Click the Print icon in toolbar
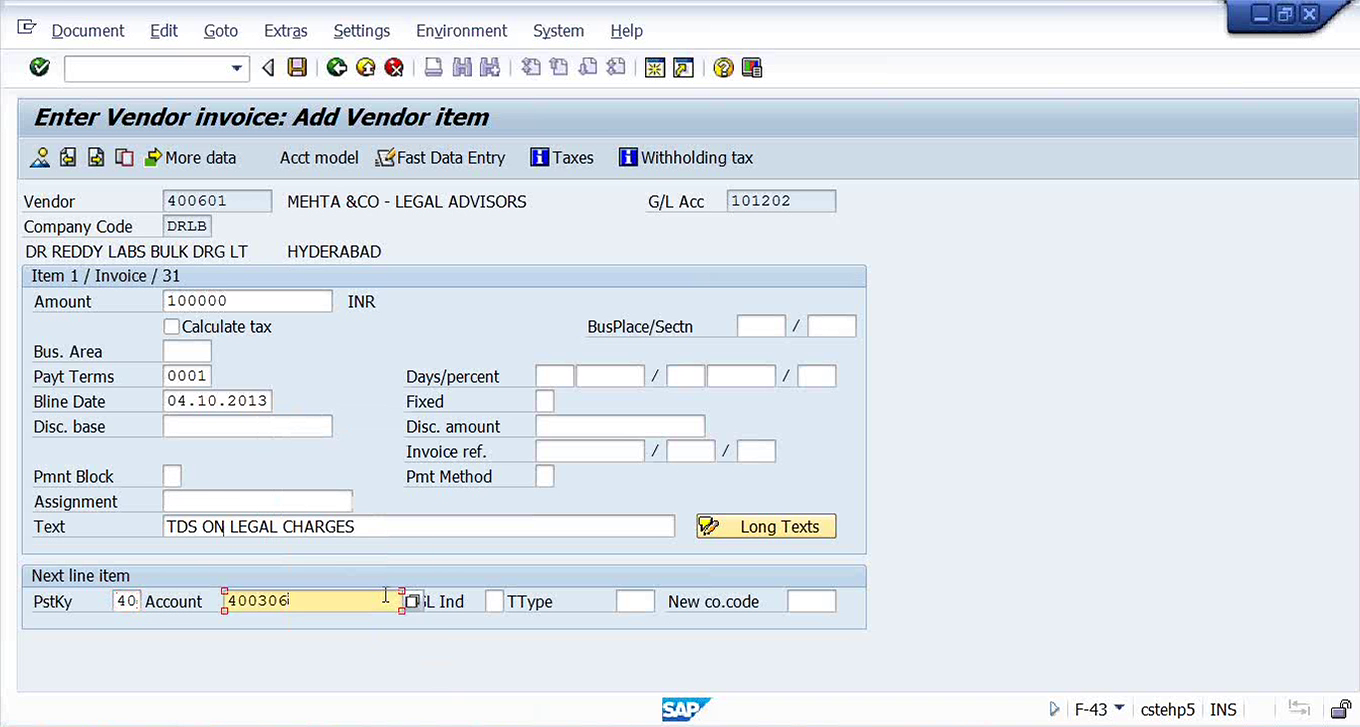The width and height of the screenshot is (1360, 727). click(433, 68)
